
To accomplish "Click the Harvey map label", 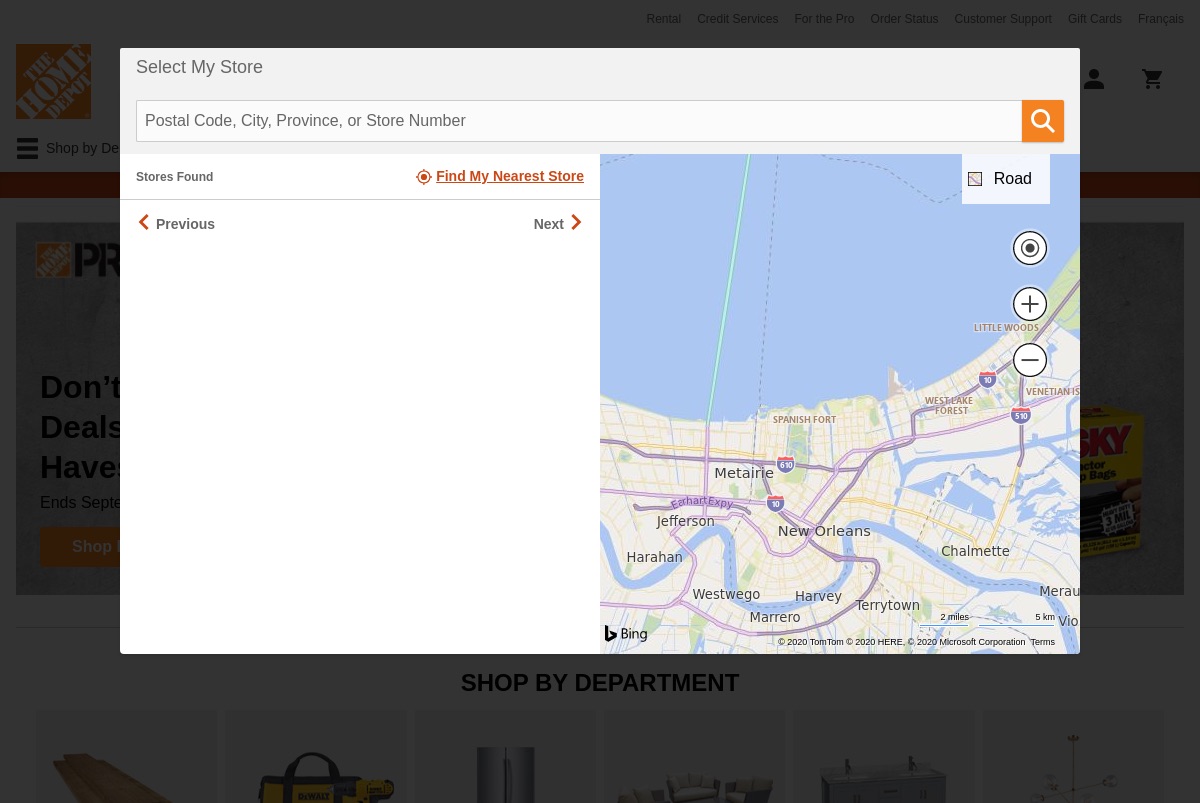I will pos(818,596).
